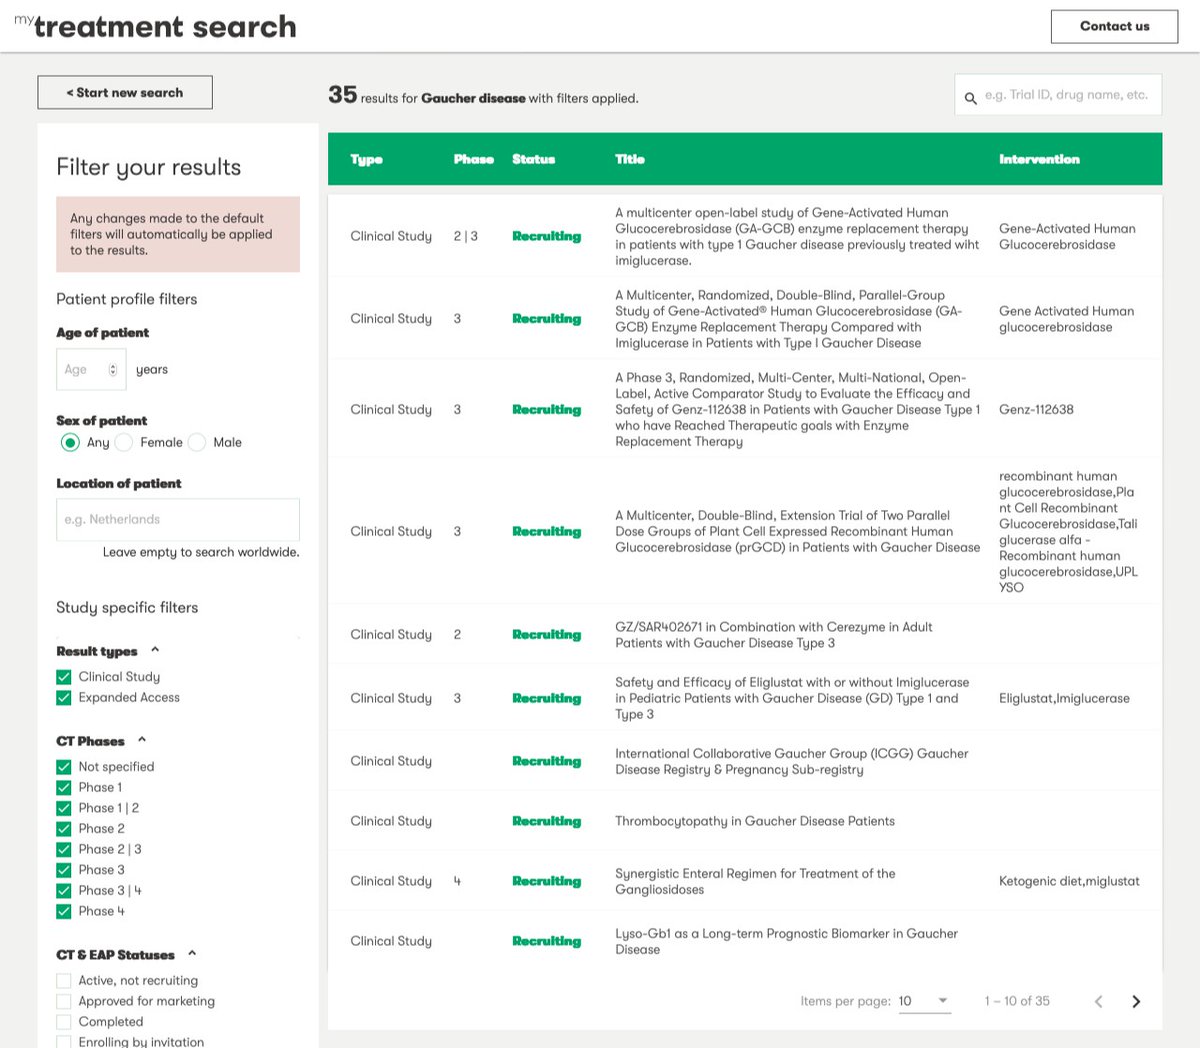The height and width of the screenshot is (1048, 1200).
Task: Toggle the Phase 3 | 4 checkbox
Action: [64, 891]
